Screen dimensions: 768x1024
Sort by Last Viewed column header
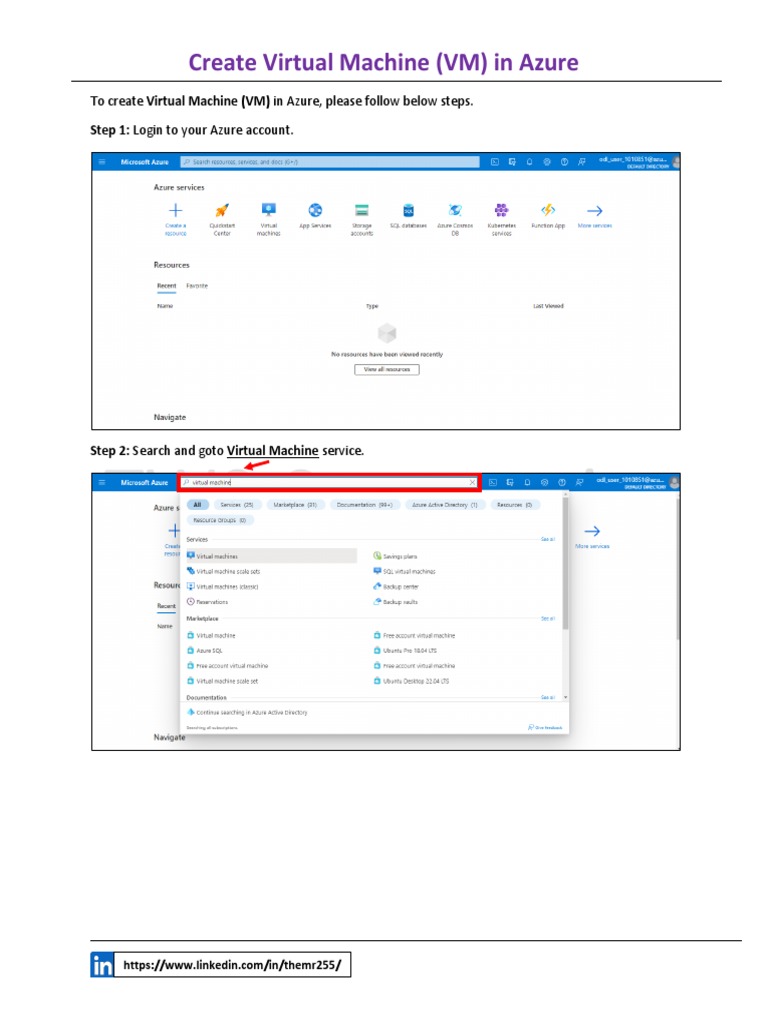pyautogui.click(x=549, y=306)
